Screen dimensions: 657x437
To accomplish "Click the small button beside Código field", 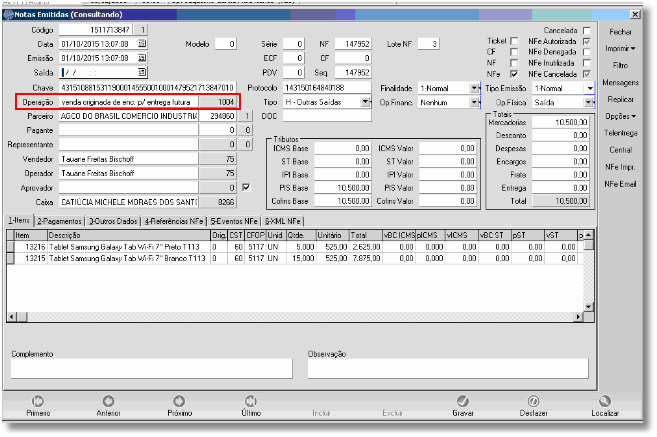I will pyautogui.click(x=142, y=30).
